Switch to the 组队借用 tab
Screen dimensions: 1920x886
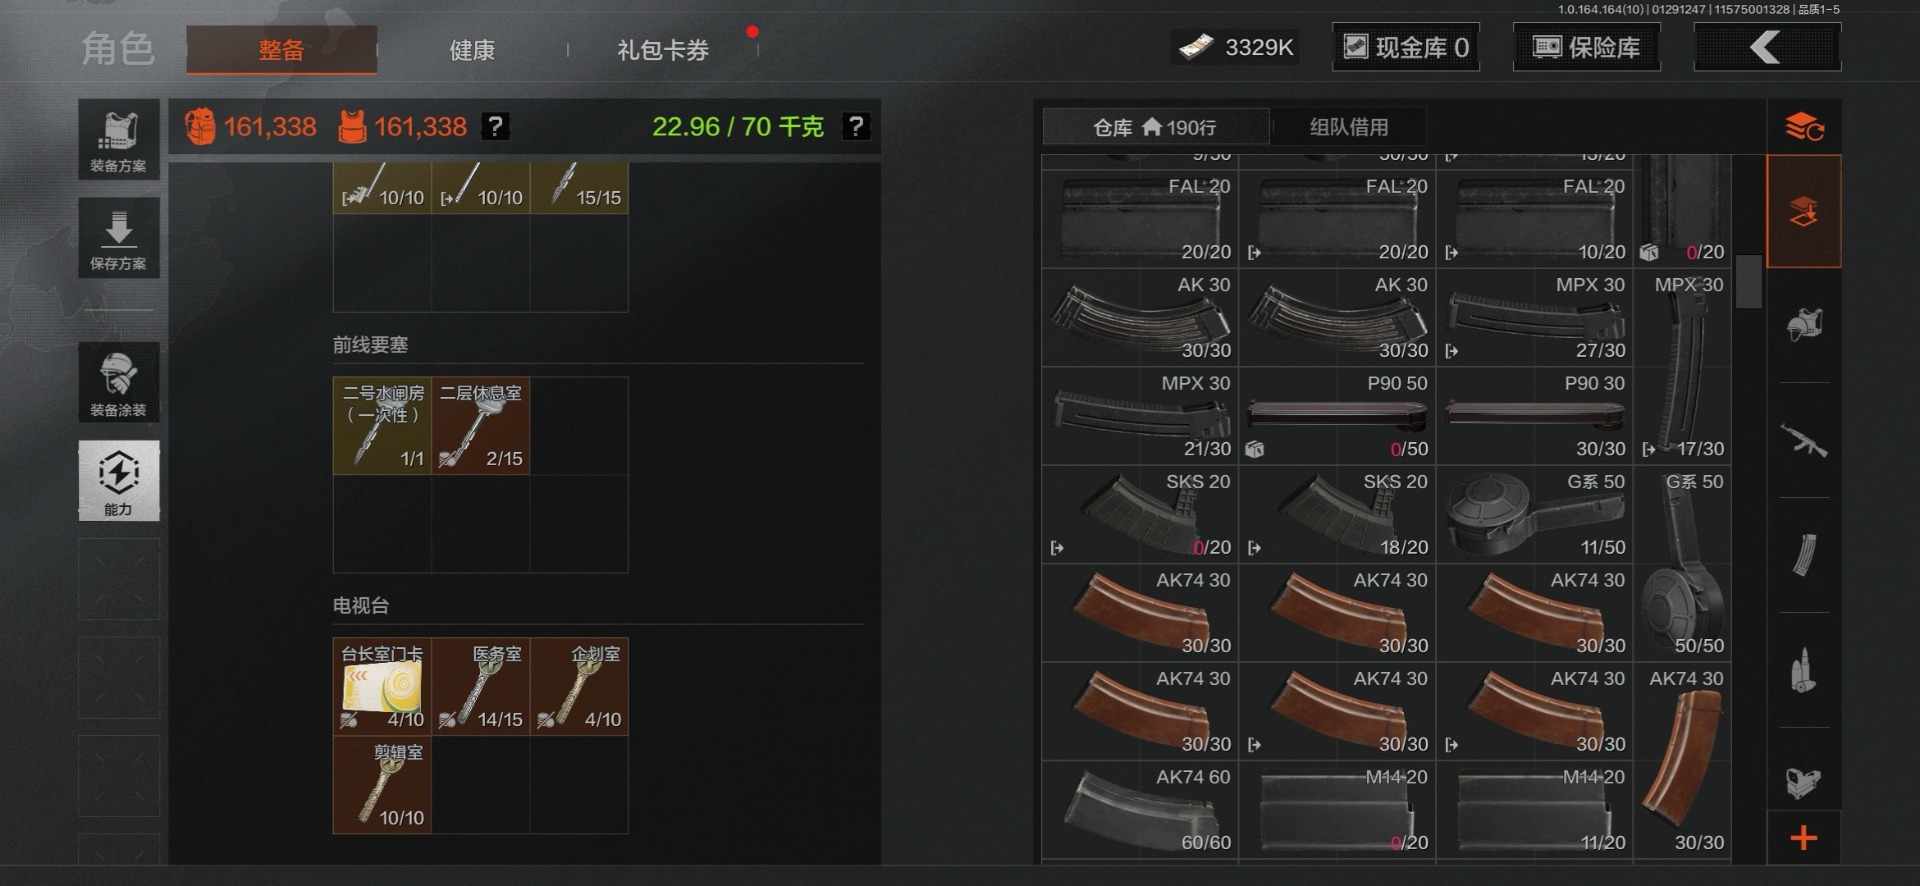click(x=1349, y=127)
